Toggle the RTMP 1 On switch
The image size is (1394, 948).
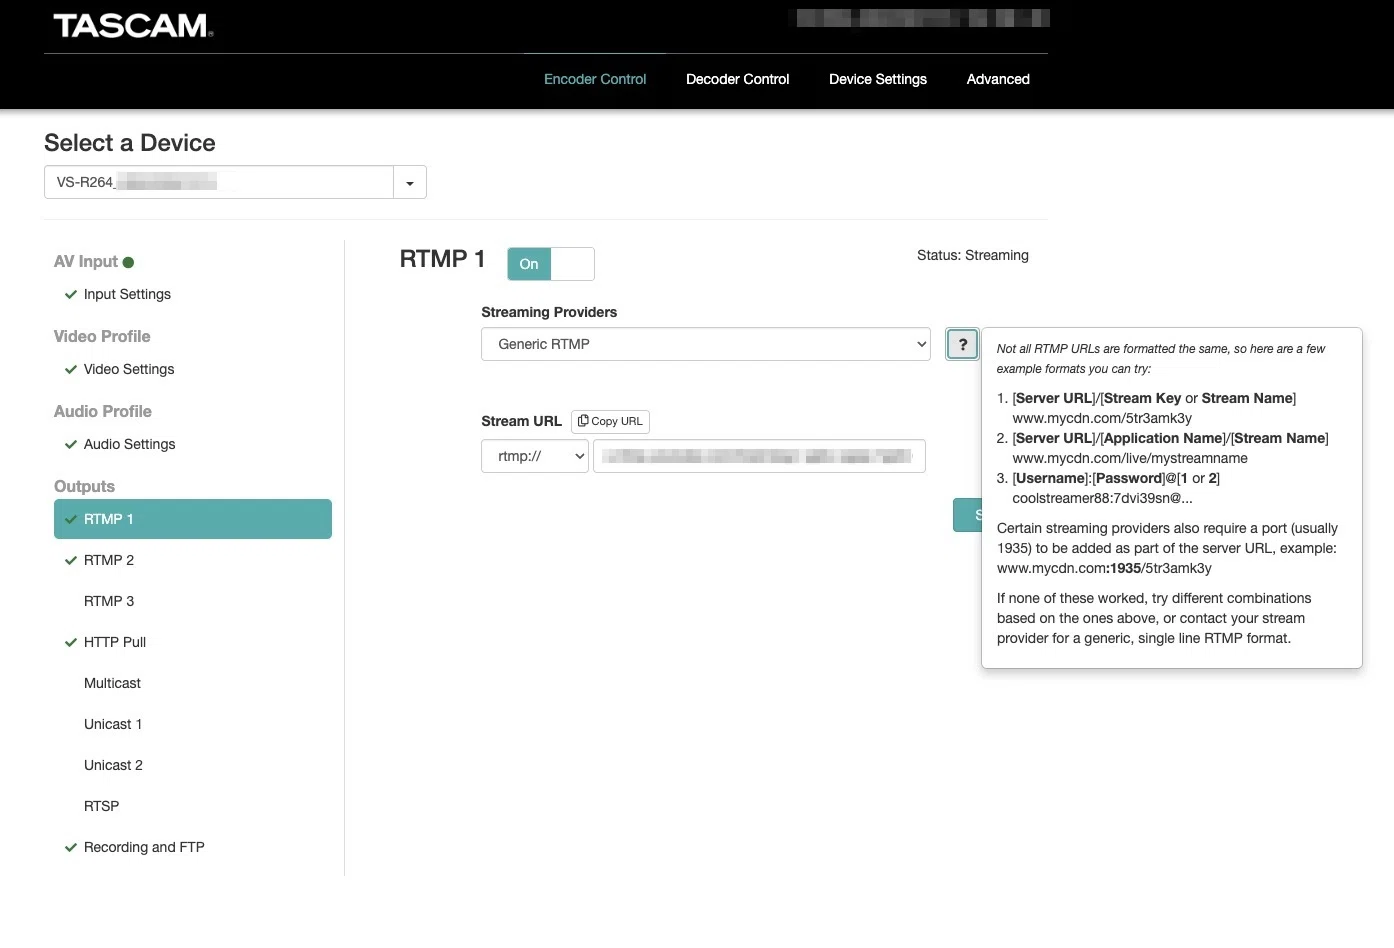point(551,264)
